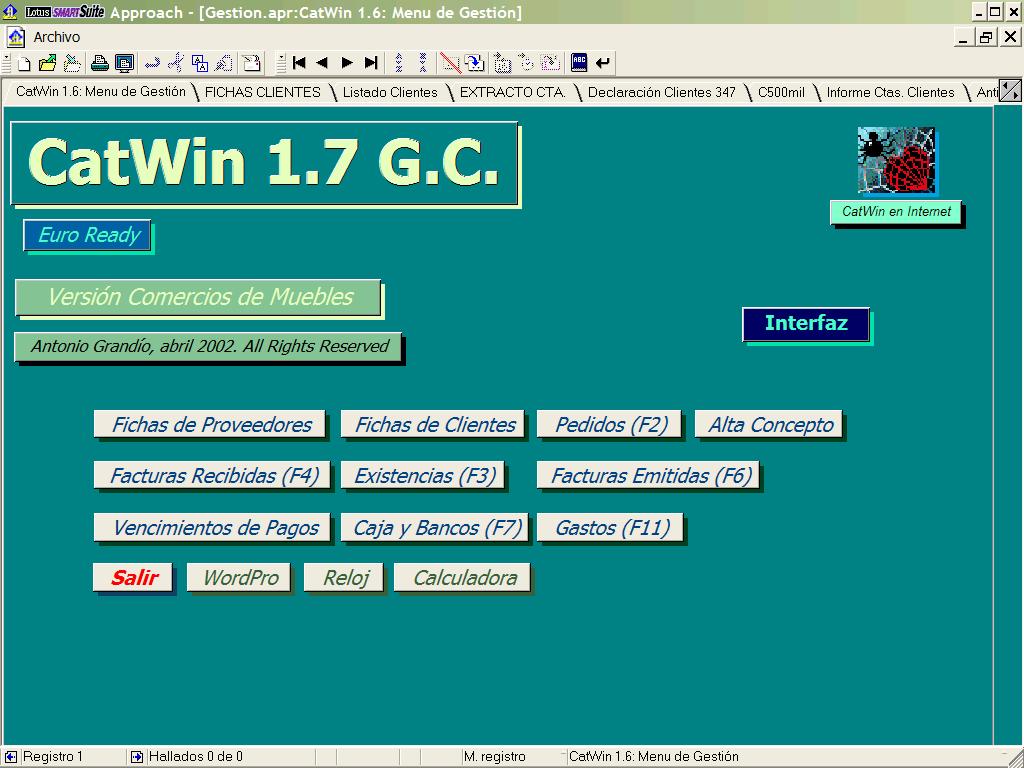Go to the first record

click(x=298, y=63)
